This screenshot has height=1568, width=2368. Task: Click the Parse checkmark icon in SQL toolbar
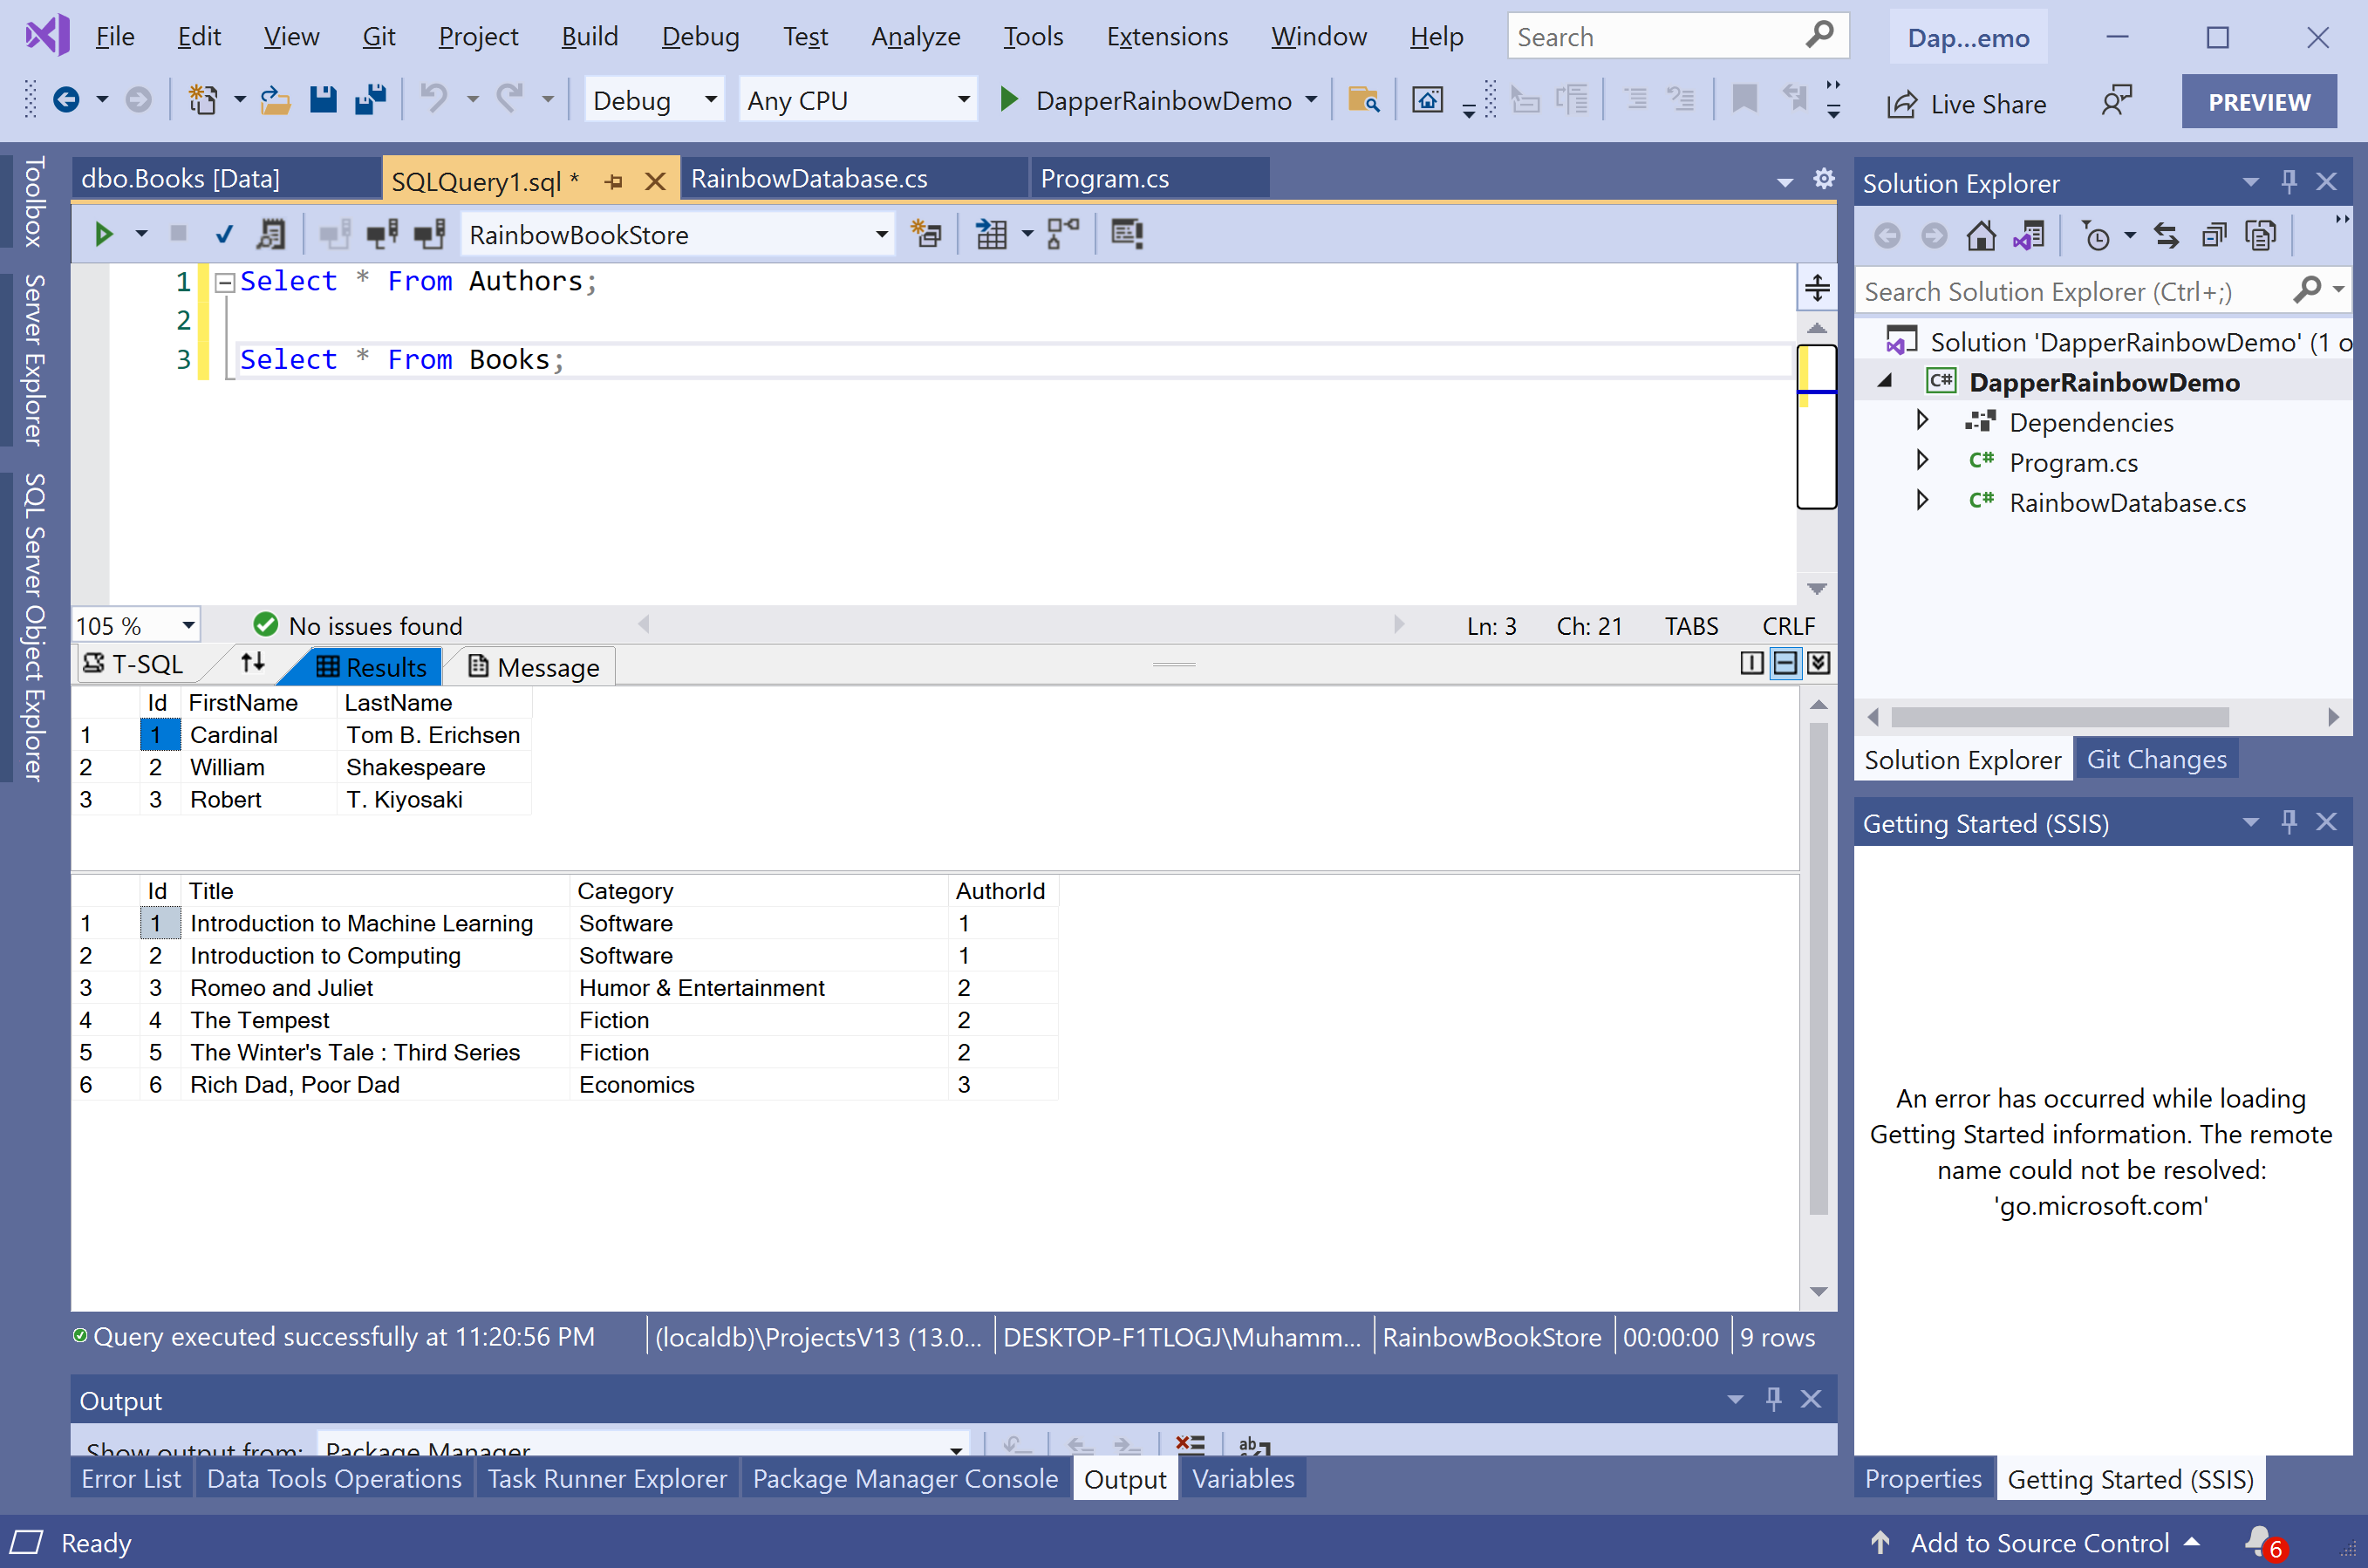224,234
